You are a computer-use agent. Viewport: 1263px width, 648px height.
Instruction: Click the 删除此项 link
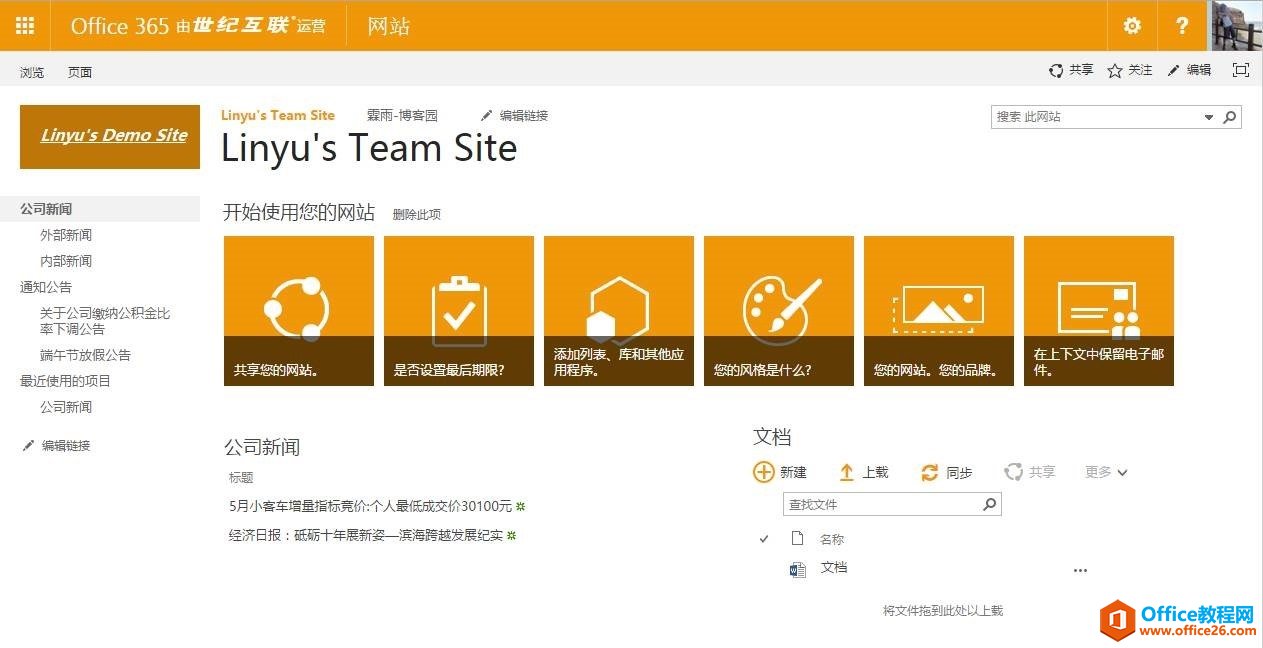416,214
